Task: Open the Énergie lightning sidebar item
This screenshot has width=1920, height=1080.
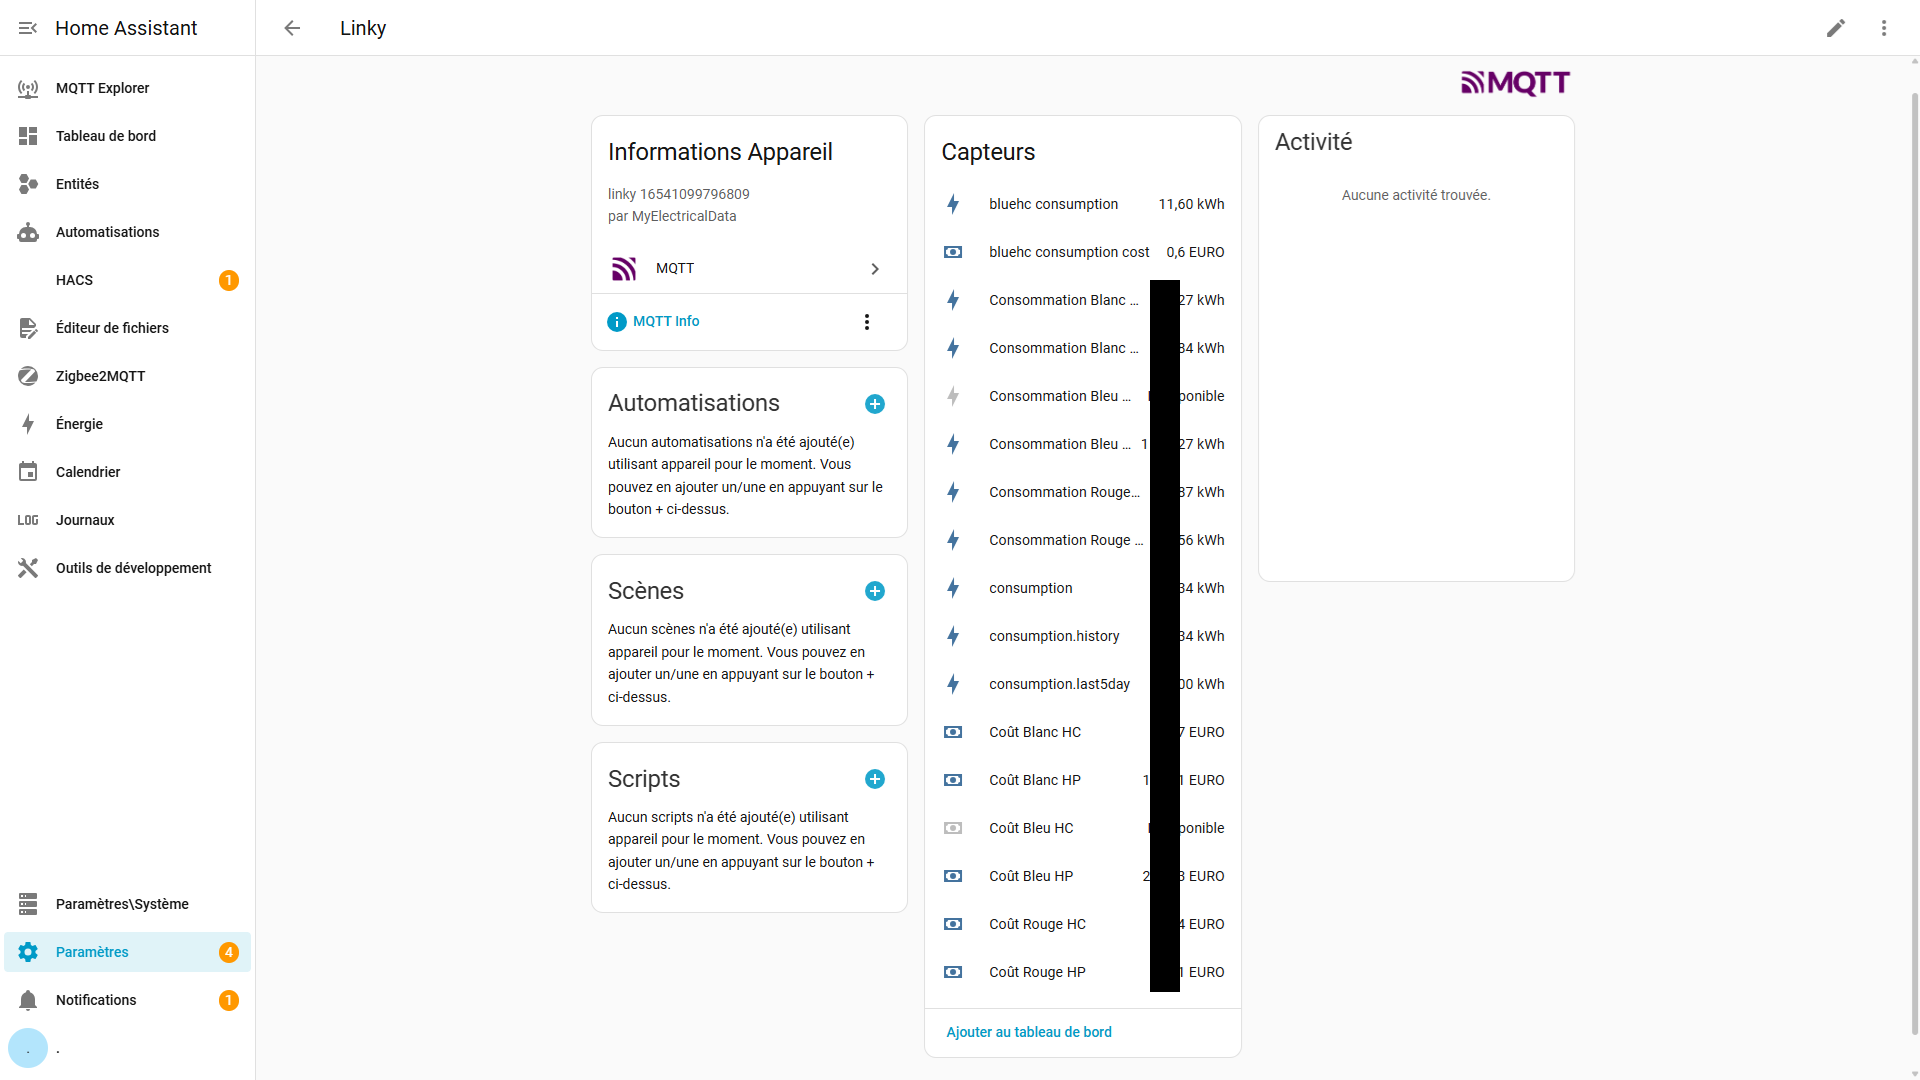Action: click(79, 424)
